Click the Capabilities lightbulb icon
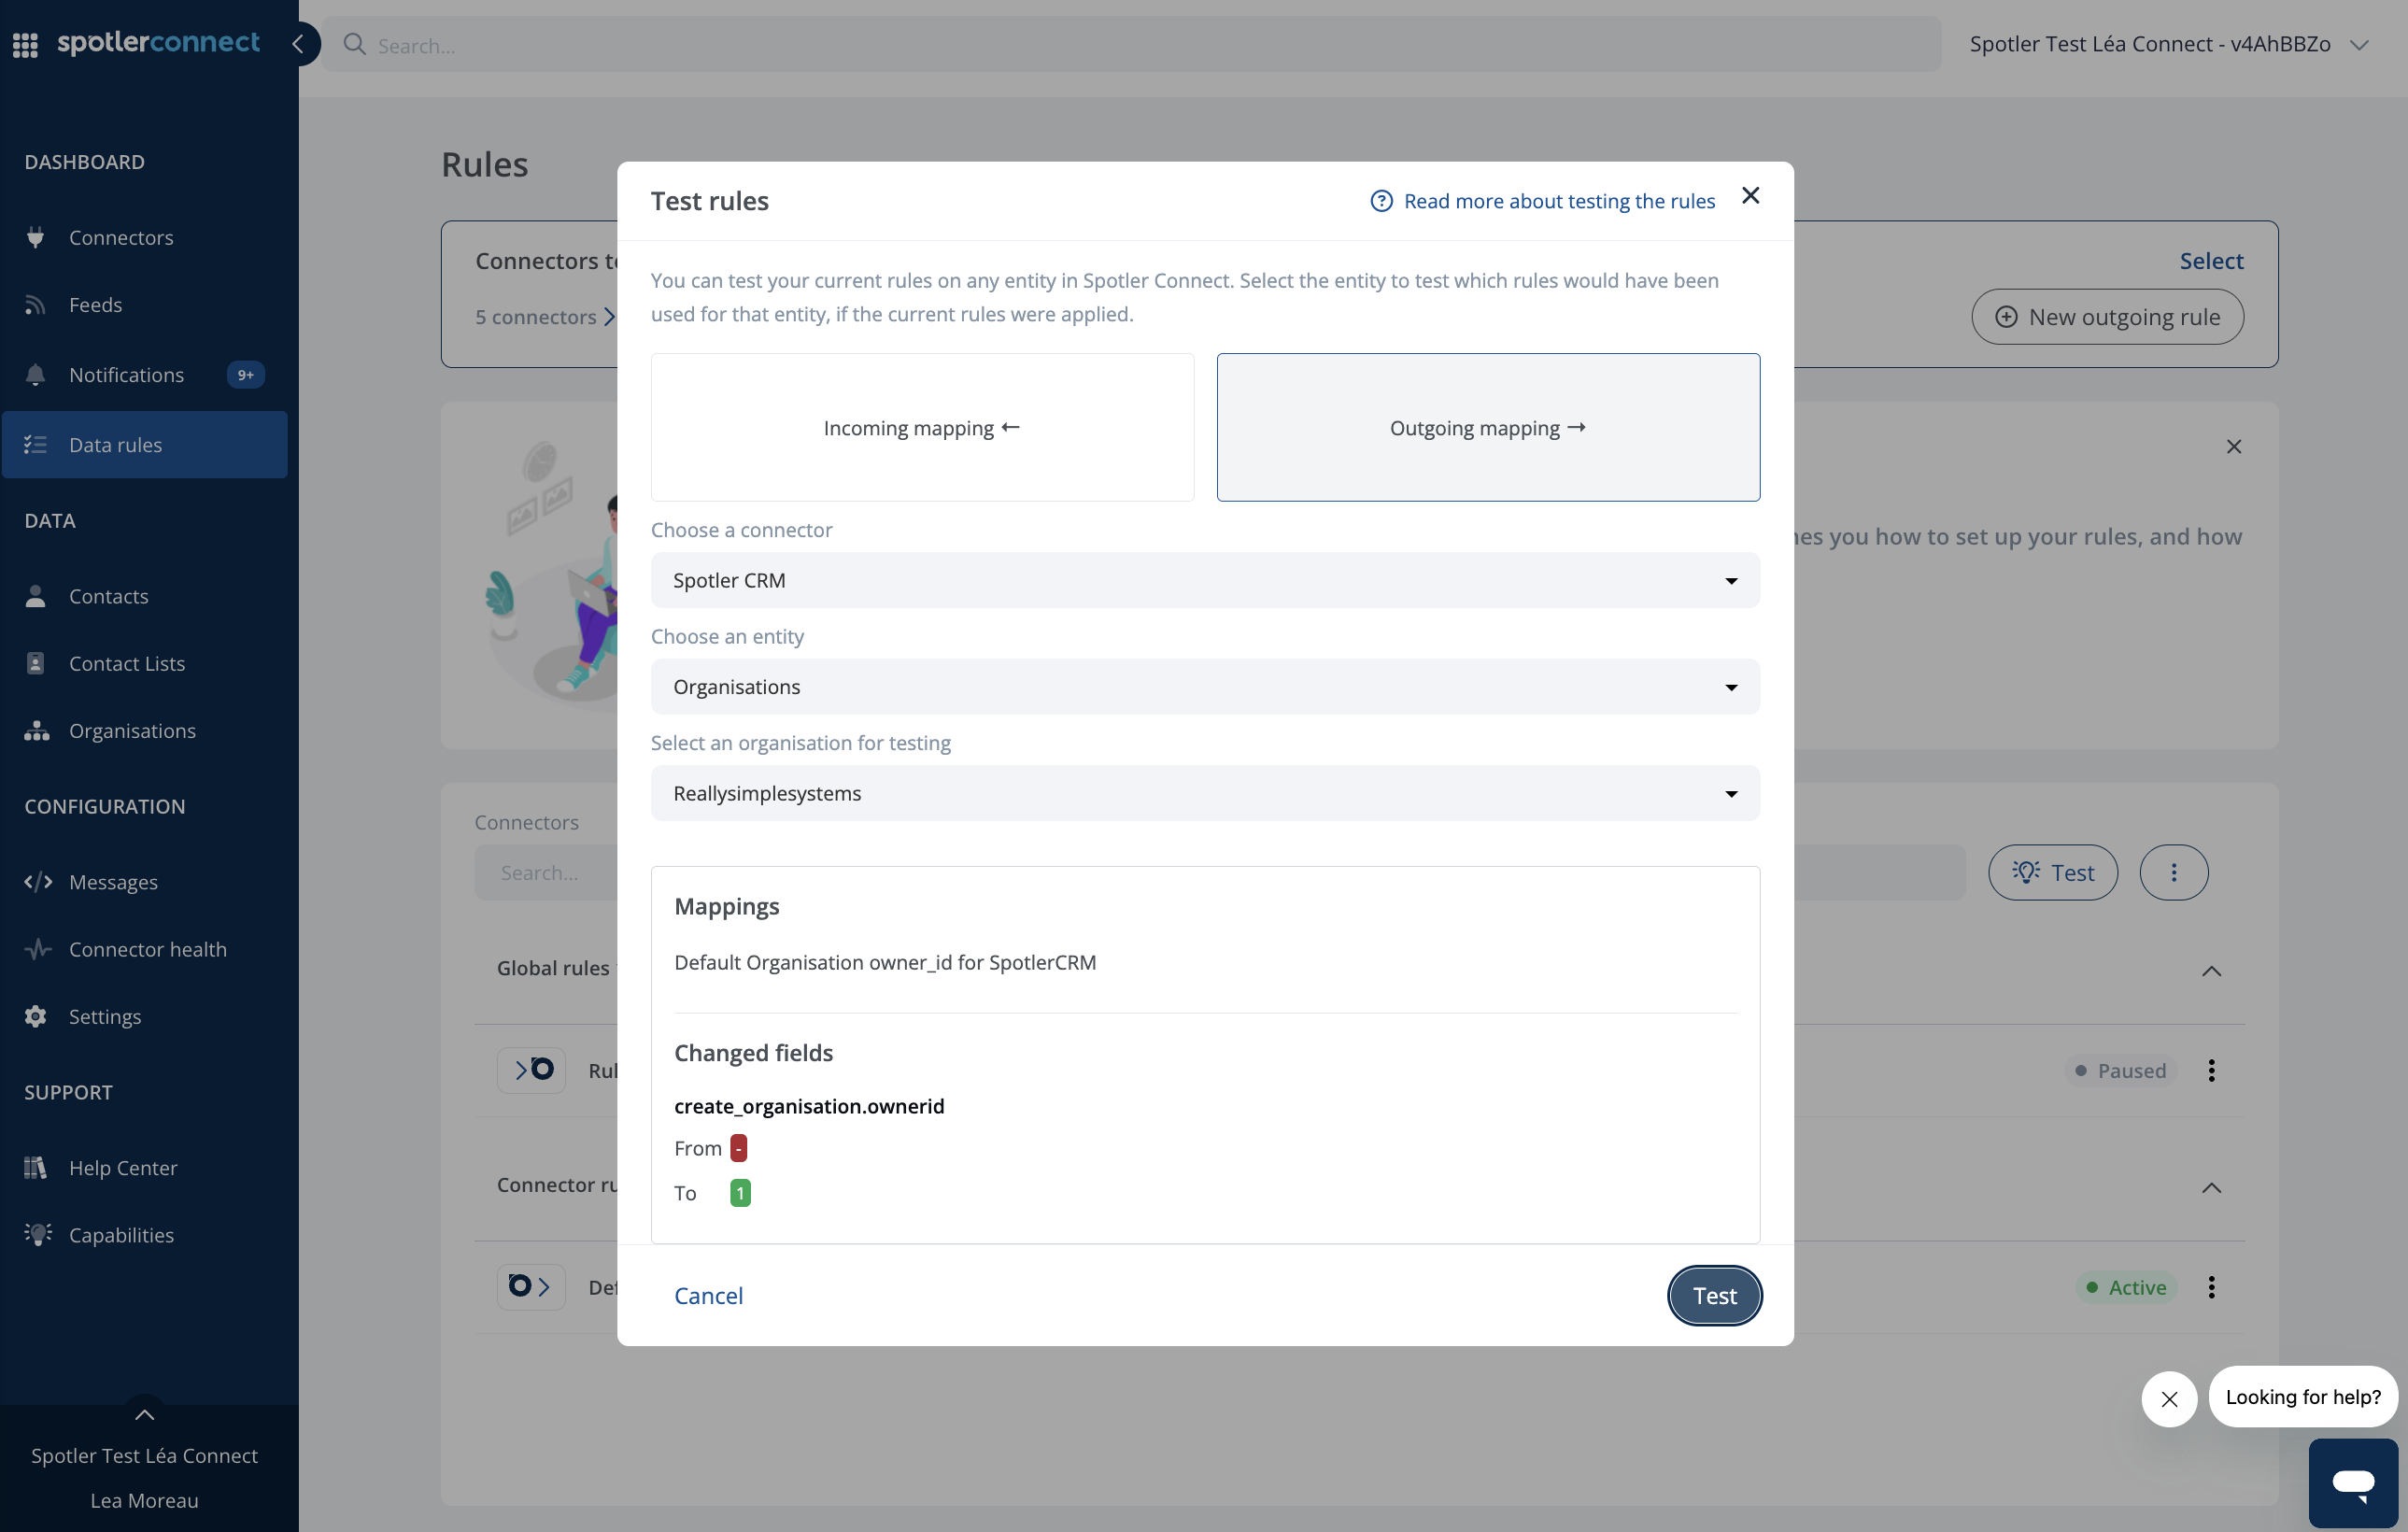The image size is (2408, 1532). (x=38, y=1234)
